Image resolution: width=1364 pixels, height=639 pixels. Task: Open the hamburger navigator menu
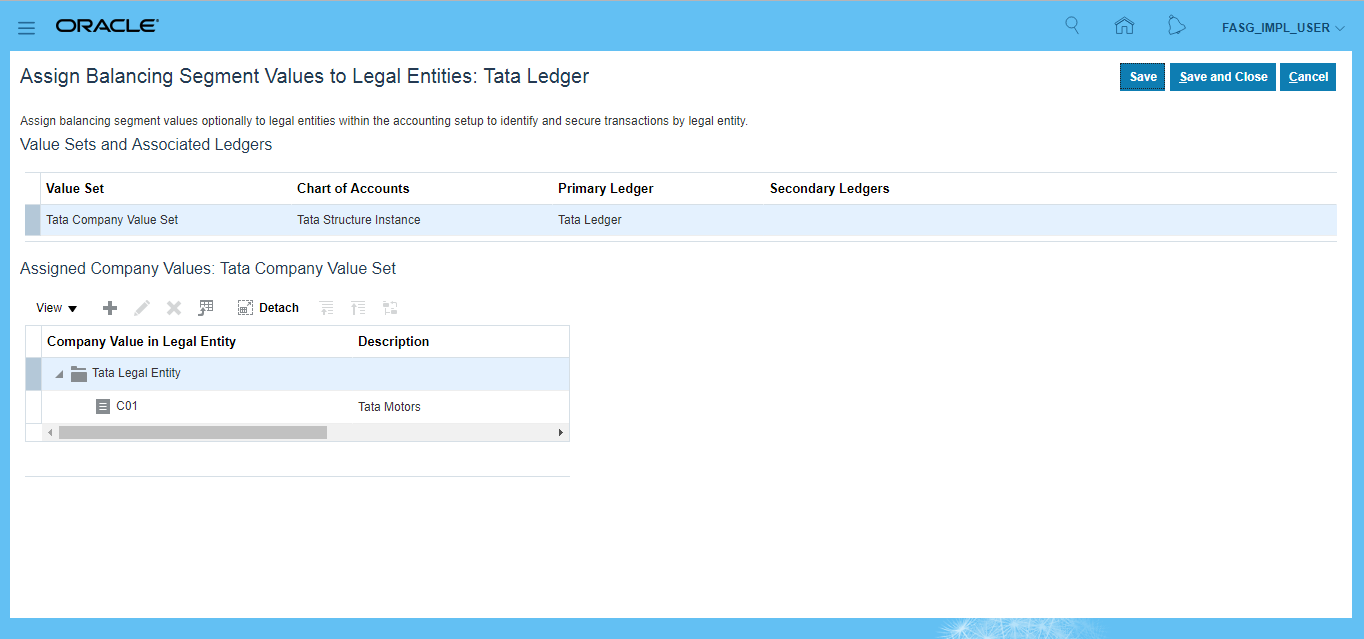[x=27, y=27]
